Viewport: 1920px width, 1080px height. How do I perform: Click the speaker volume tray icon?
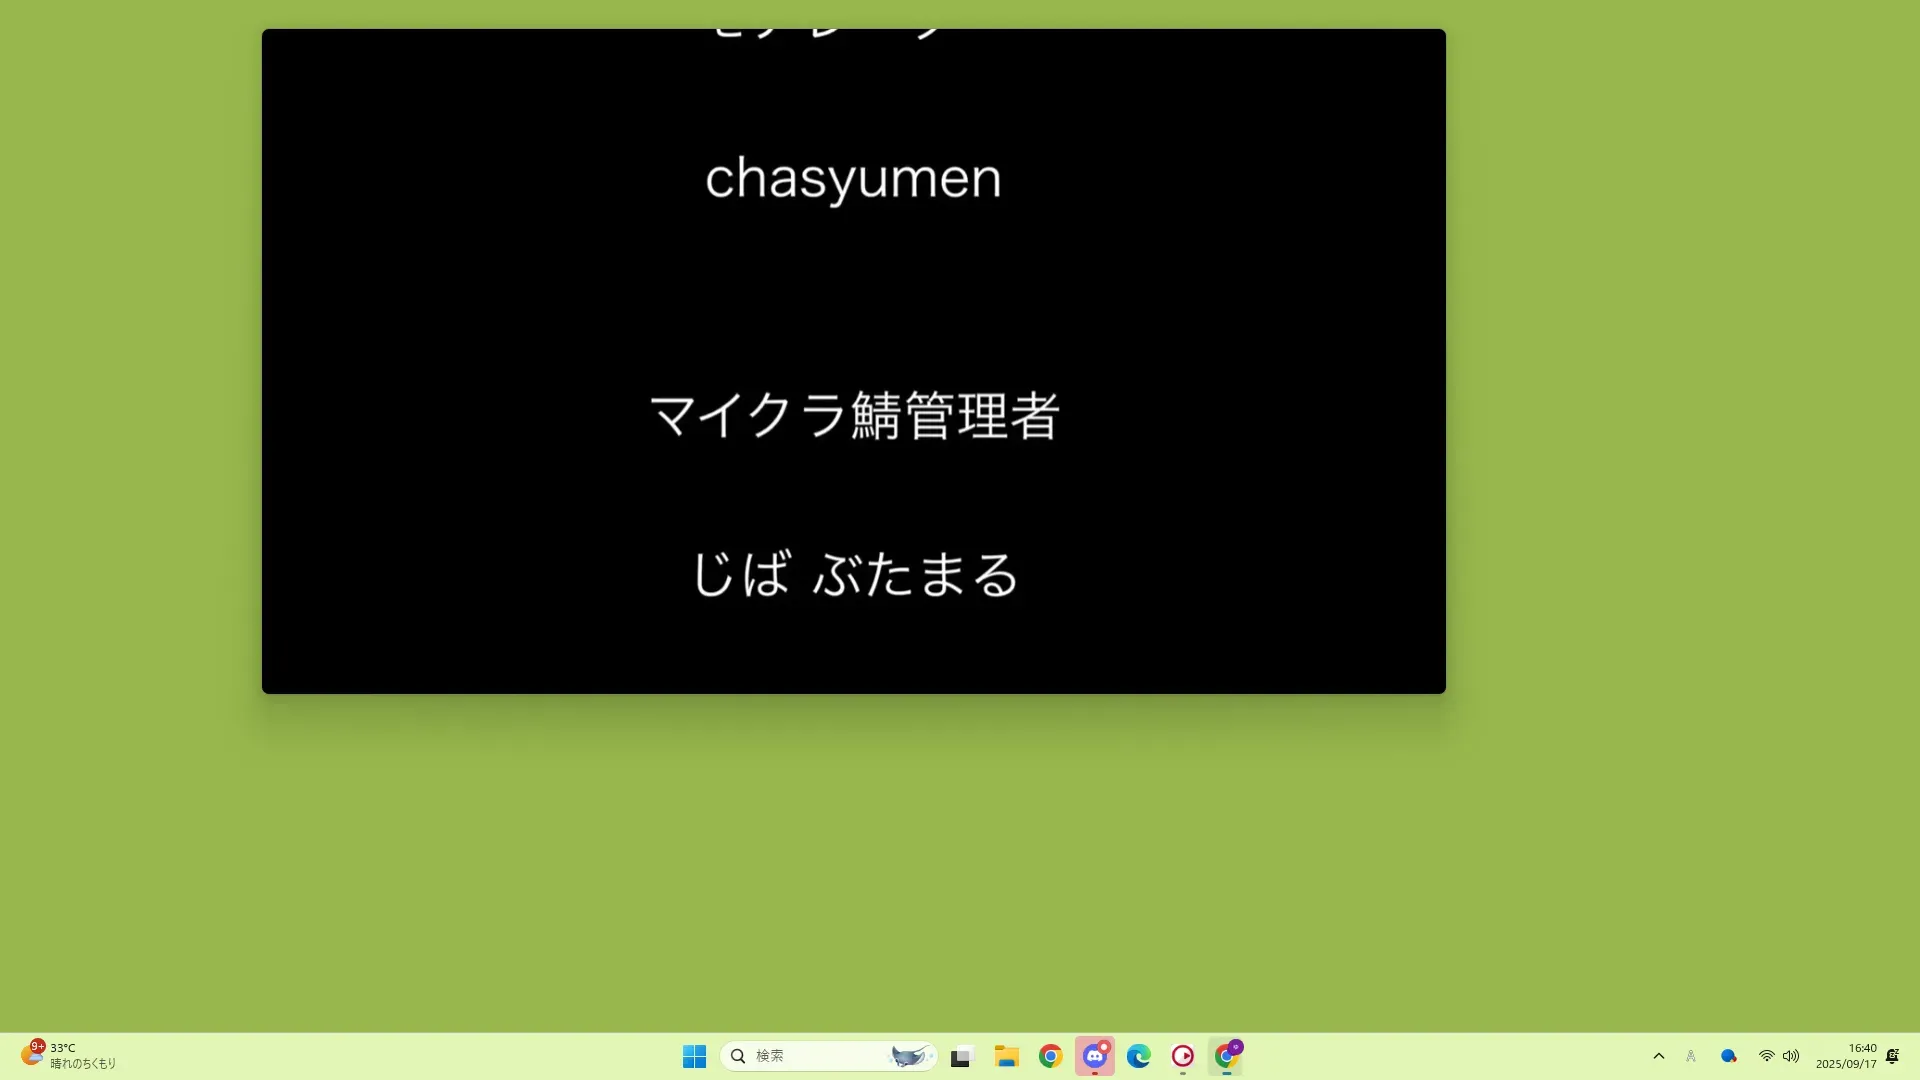click(1791, 1056)
